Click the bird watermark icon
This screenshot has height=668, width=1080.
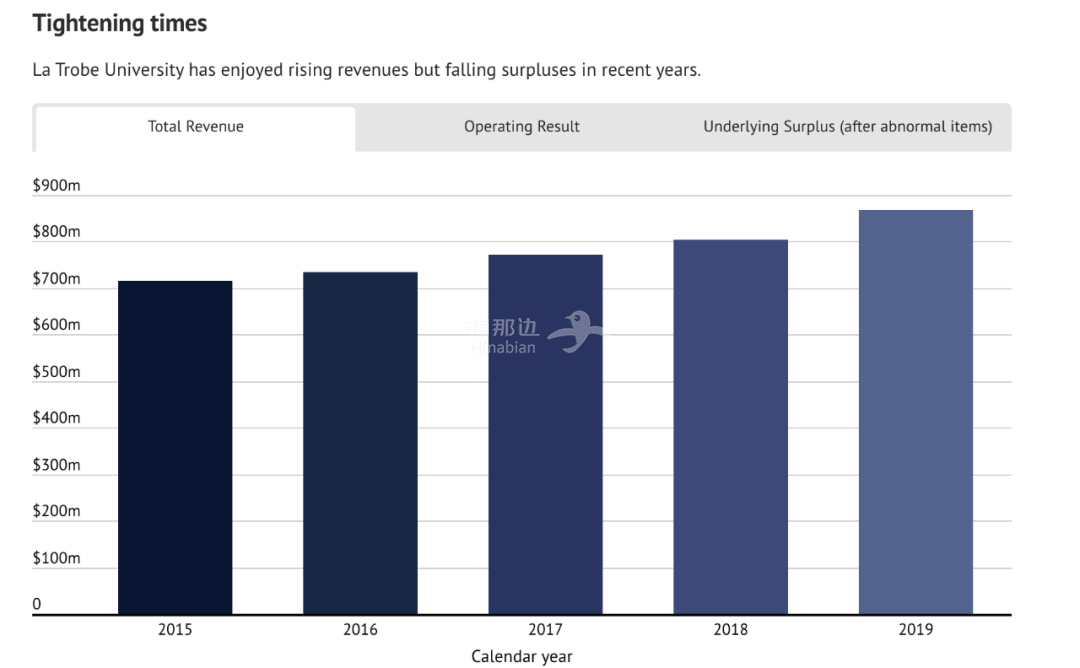[575, 332]
